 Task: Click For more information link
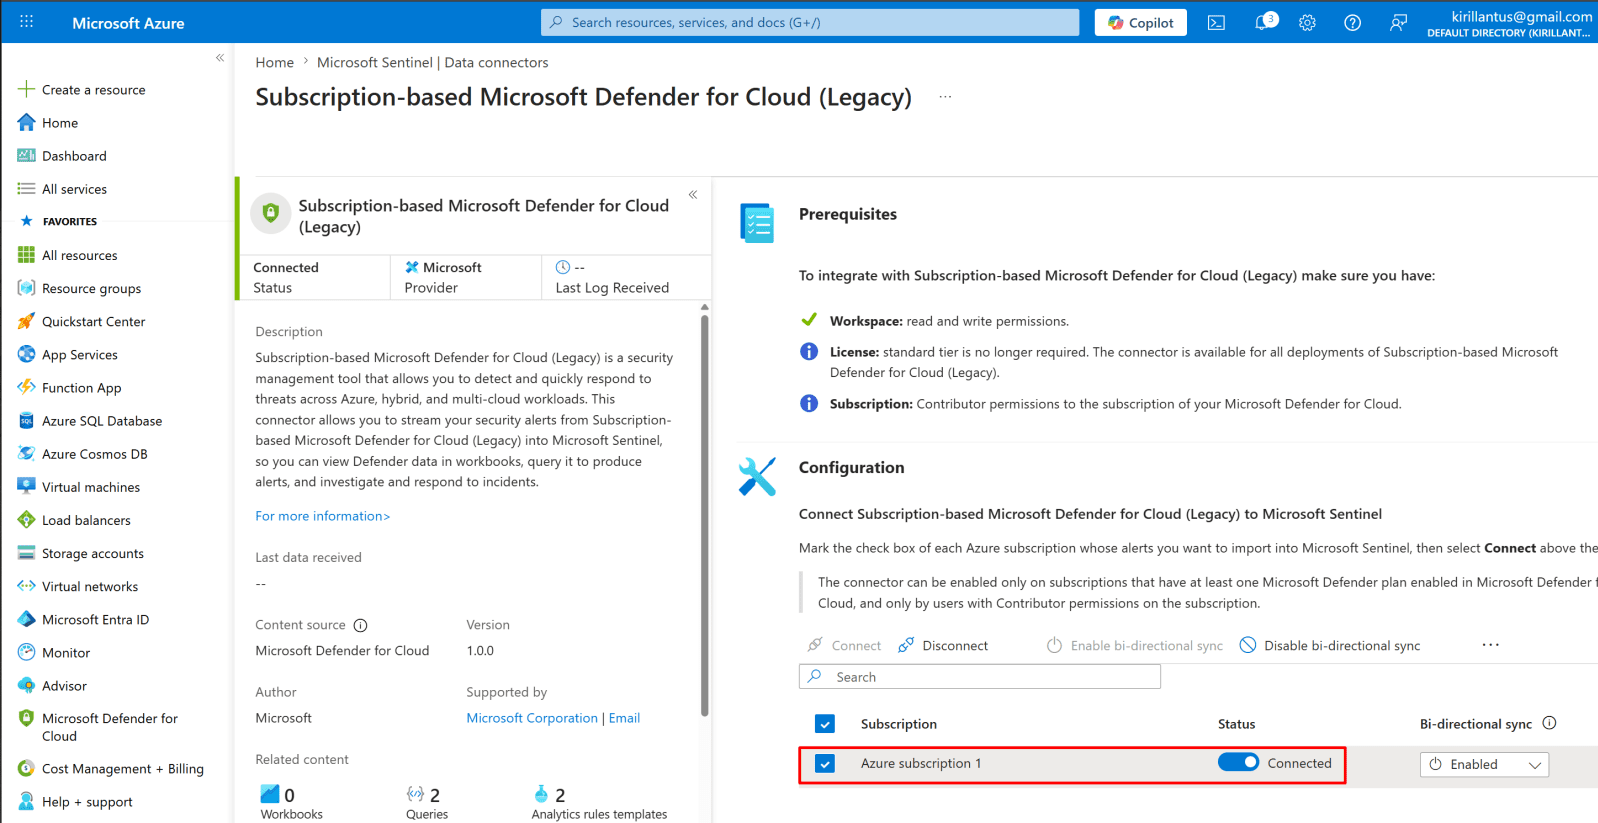(322, 516)
